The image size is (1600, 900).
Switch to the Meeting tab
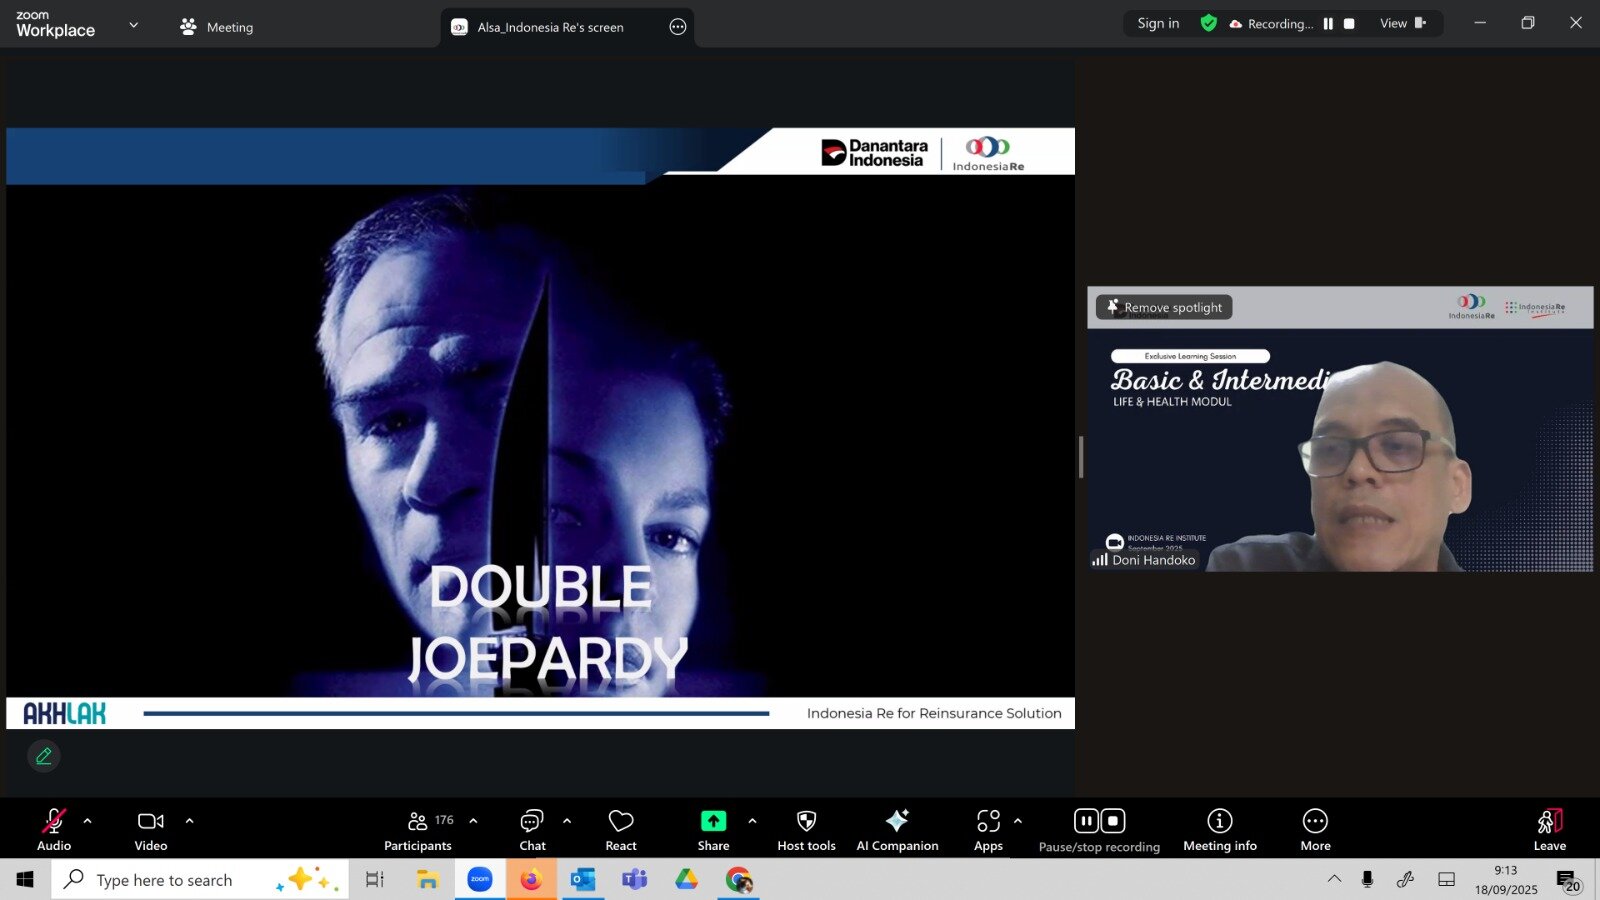click(217, 27)
